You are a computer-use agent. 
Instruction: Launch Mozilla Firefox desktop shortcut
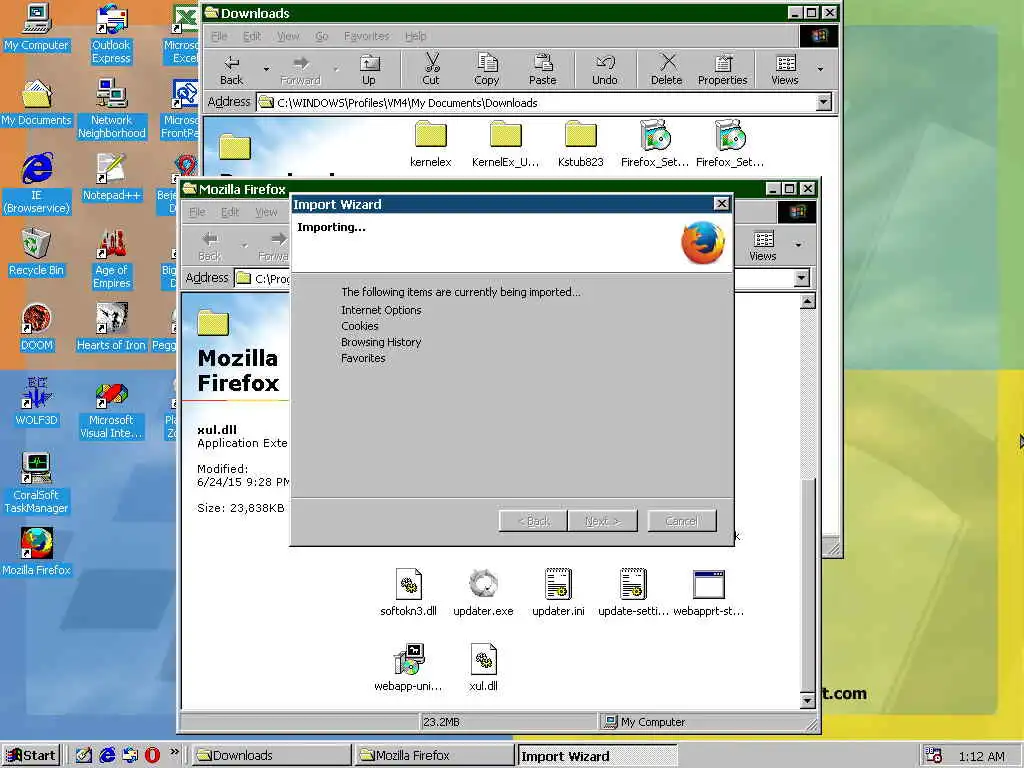[x=37, y=552]
